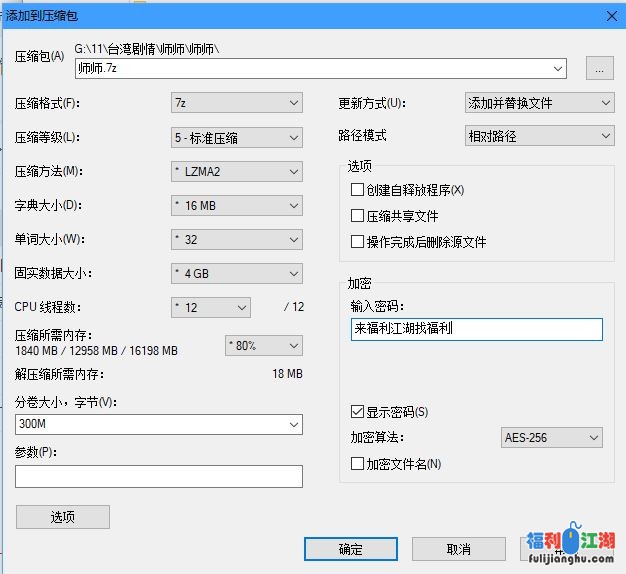Open the 路径模式 dropdown
This screenshot has height=574, width=626.
[x=539, y=136]
